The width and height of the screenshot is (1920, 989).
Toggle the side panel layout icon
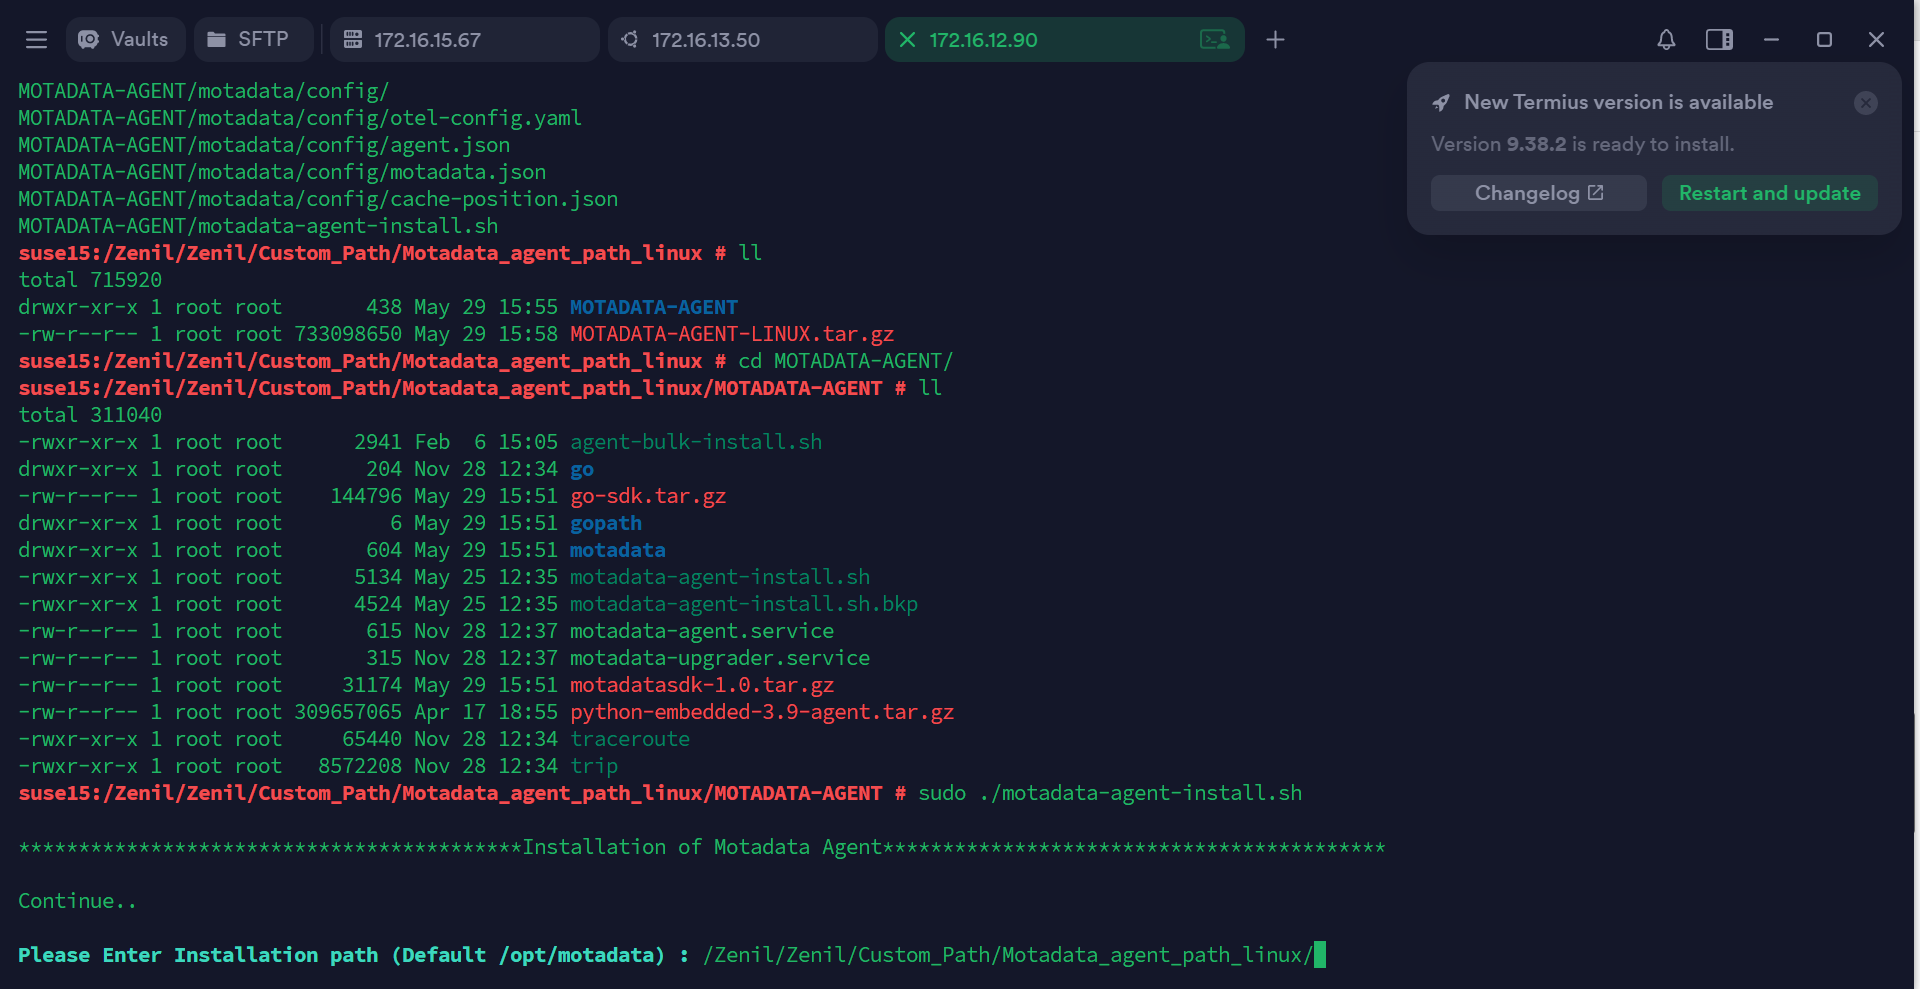[1719, 40]
